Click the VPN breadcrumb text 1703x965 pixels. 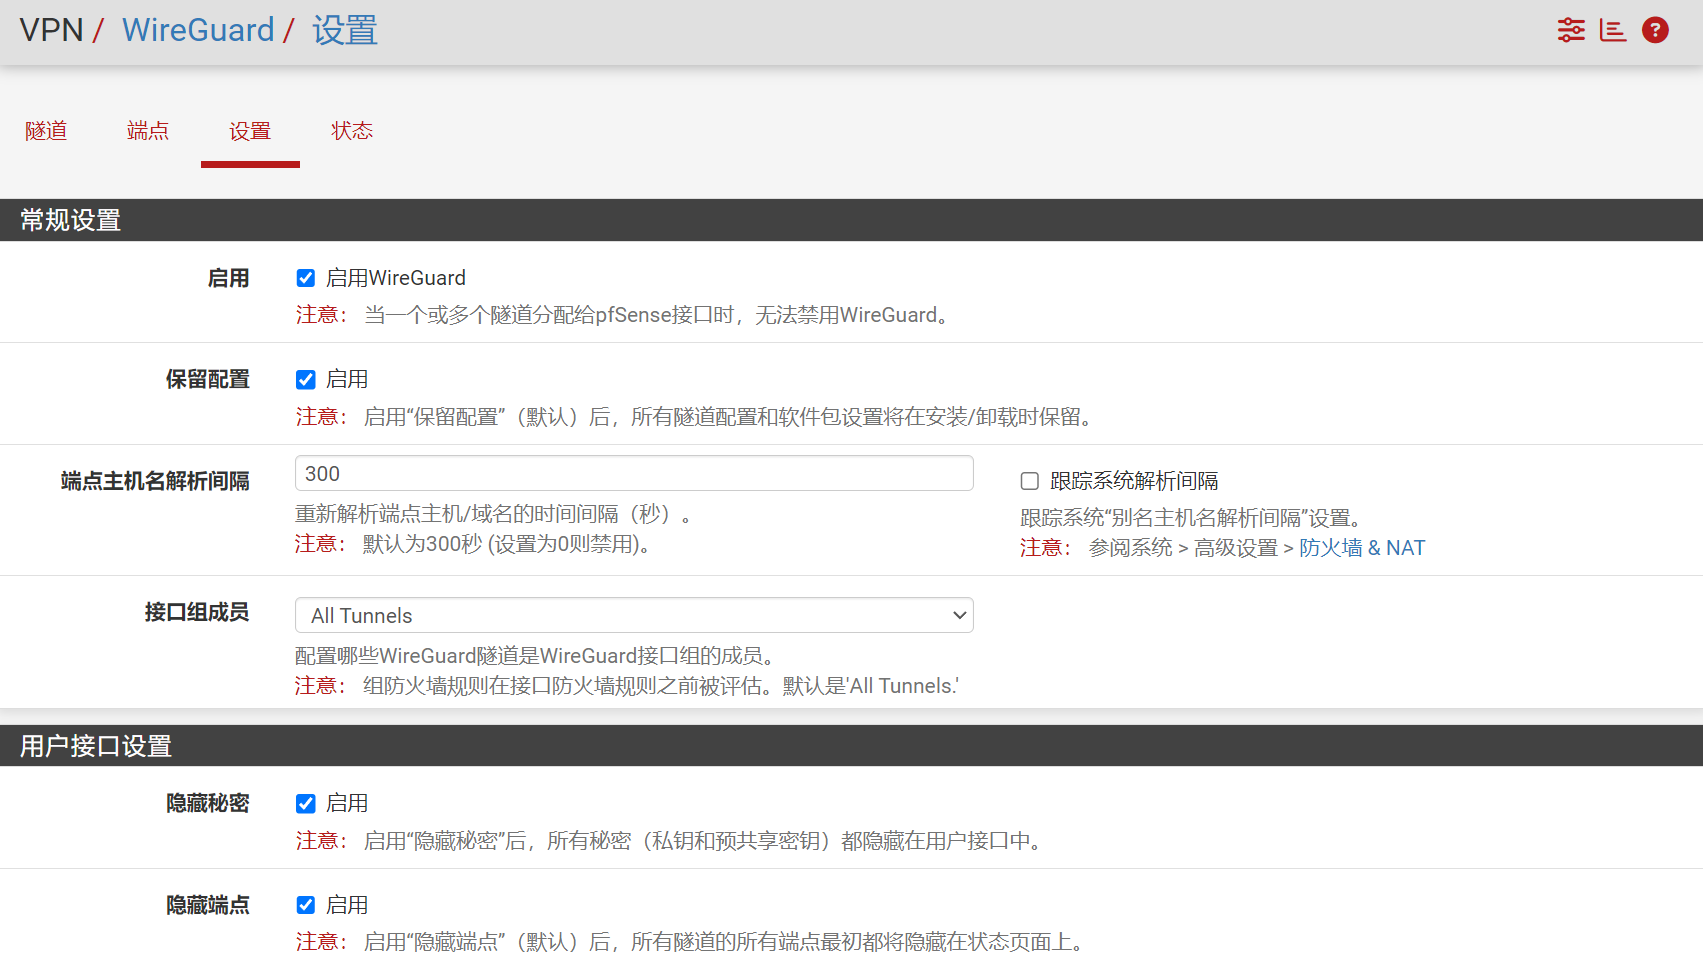click(51, 30)
